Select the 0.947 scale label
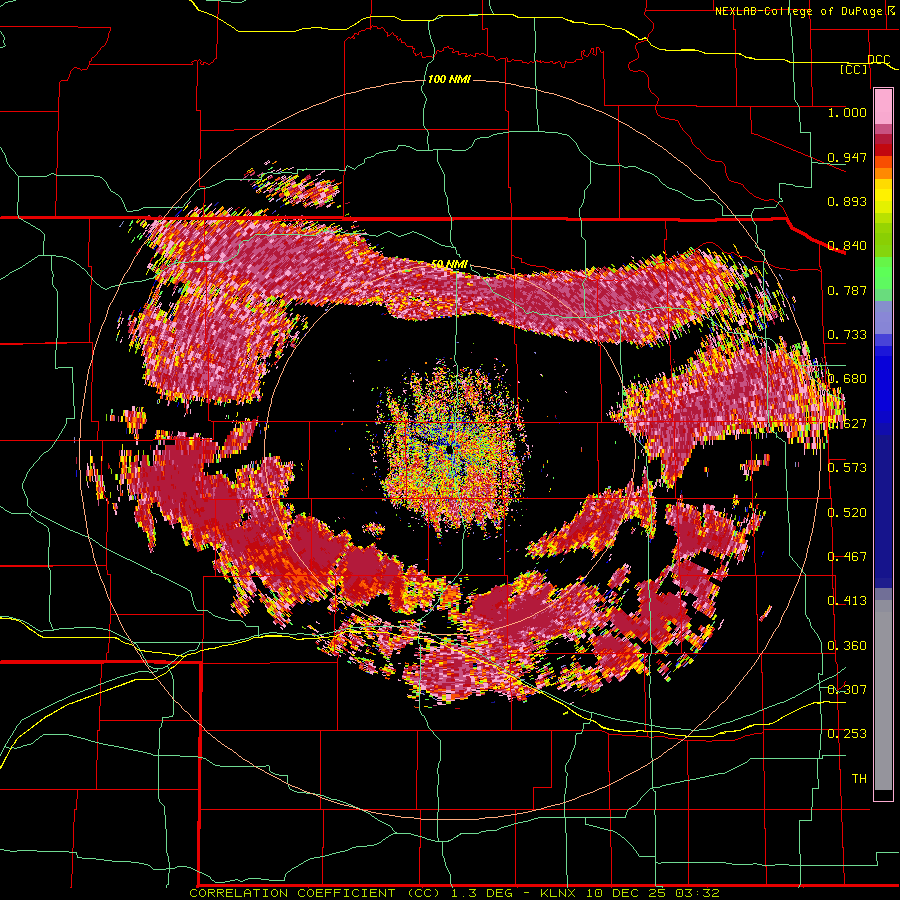Image resolution: width=900 pixels, height=900 pixels. tap(847, 157)
